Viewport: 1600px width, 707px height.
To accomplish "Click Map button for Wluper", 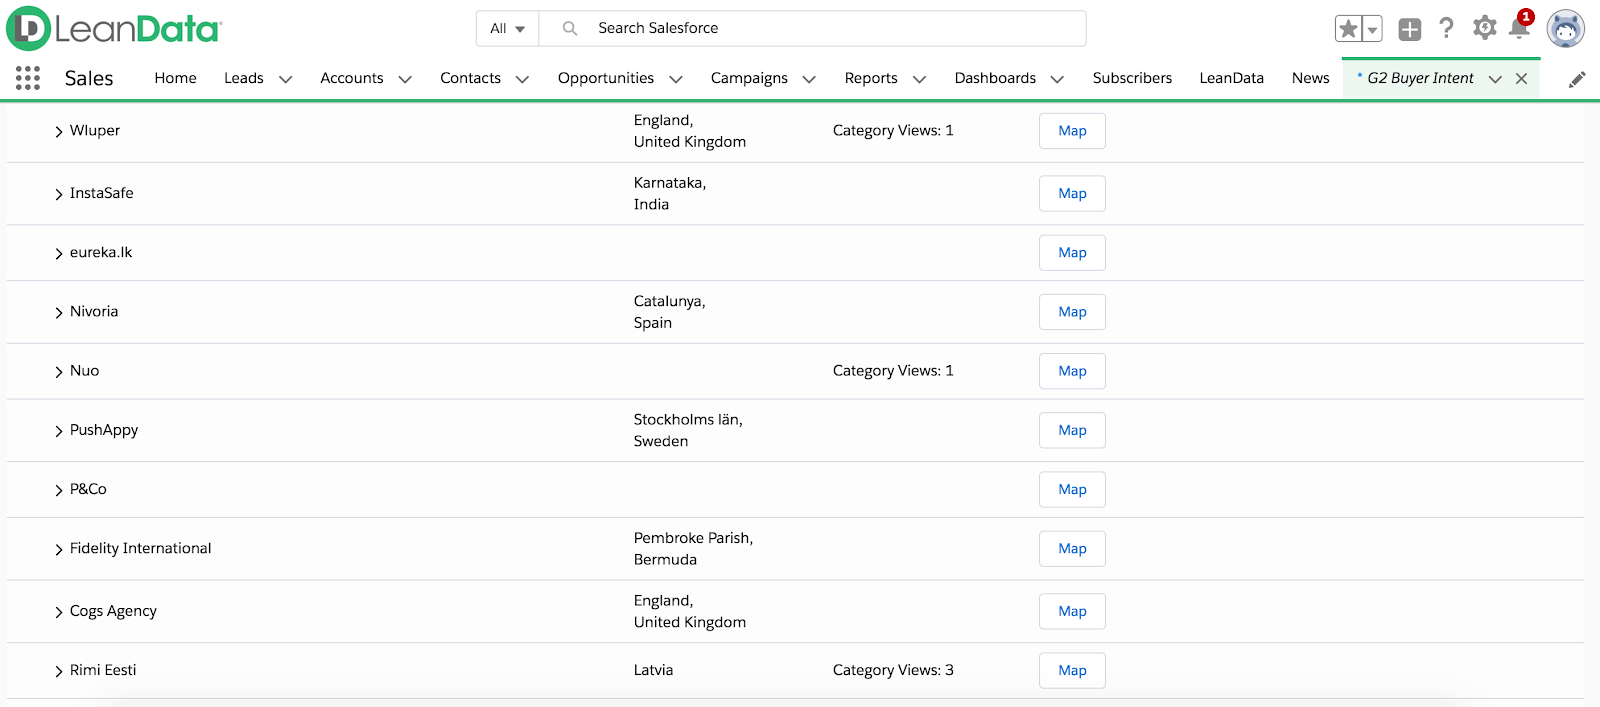I will [x=1072, y=131].
